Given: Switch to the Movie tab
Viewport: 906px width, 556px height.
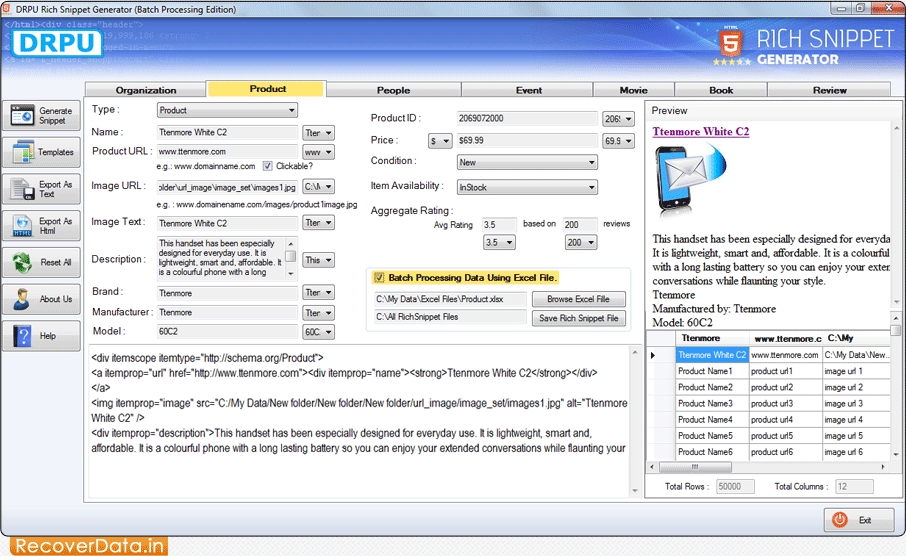Looking at the screenshot, I should [x=633, y=90].
